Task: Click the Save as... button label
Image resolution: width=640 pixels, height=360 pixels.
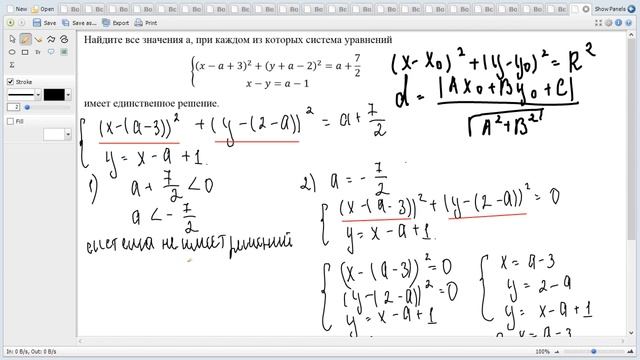Action: [x=84, y=23]
